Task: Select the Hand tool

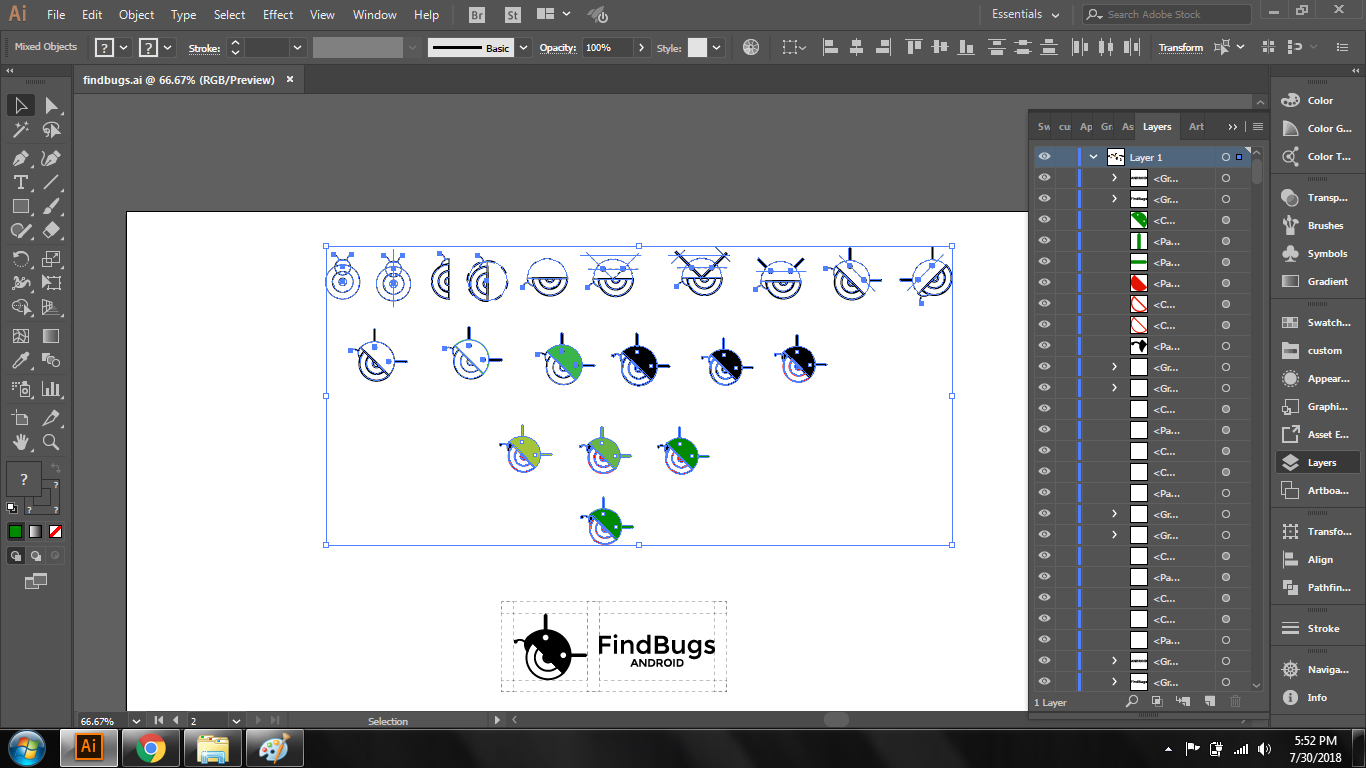Action: [x=20, y=442]
